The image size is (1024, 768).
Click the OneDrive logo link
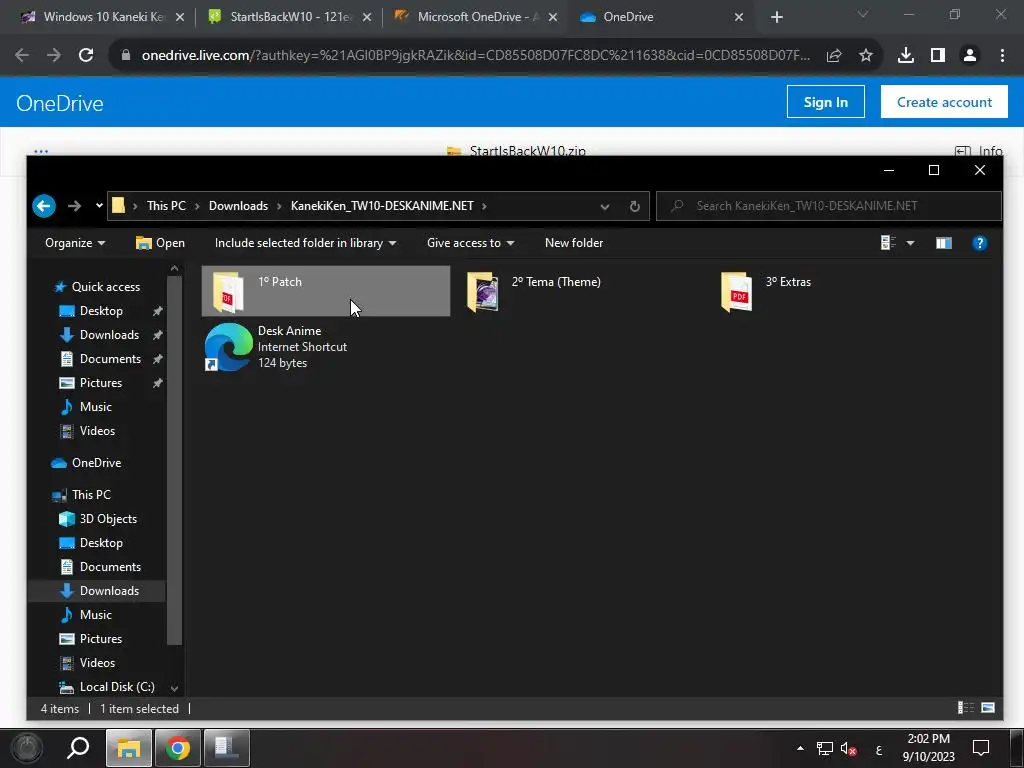pos(59,103)
